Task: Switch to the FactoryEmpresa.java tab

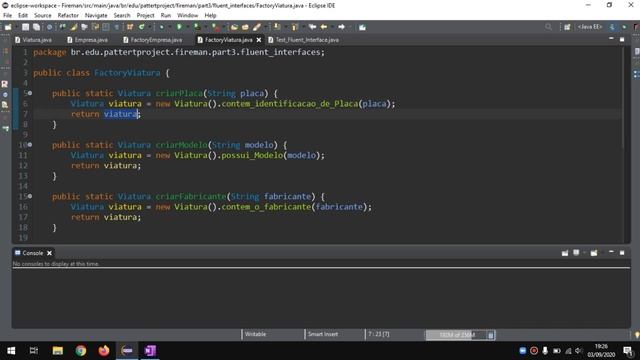Action: 153,40
